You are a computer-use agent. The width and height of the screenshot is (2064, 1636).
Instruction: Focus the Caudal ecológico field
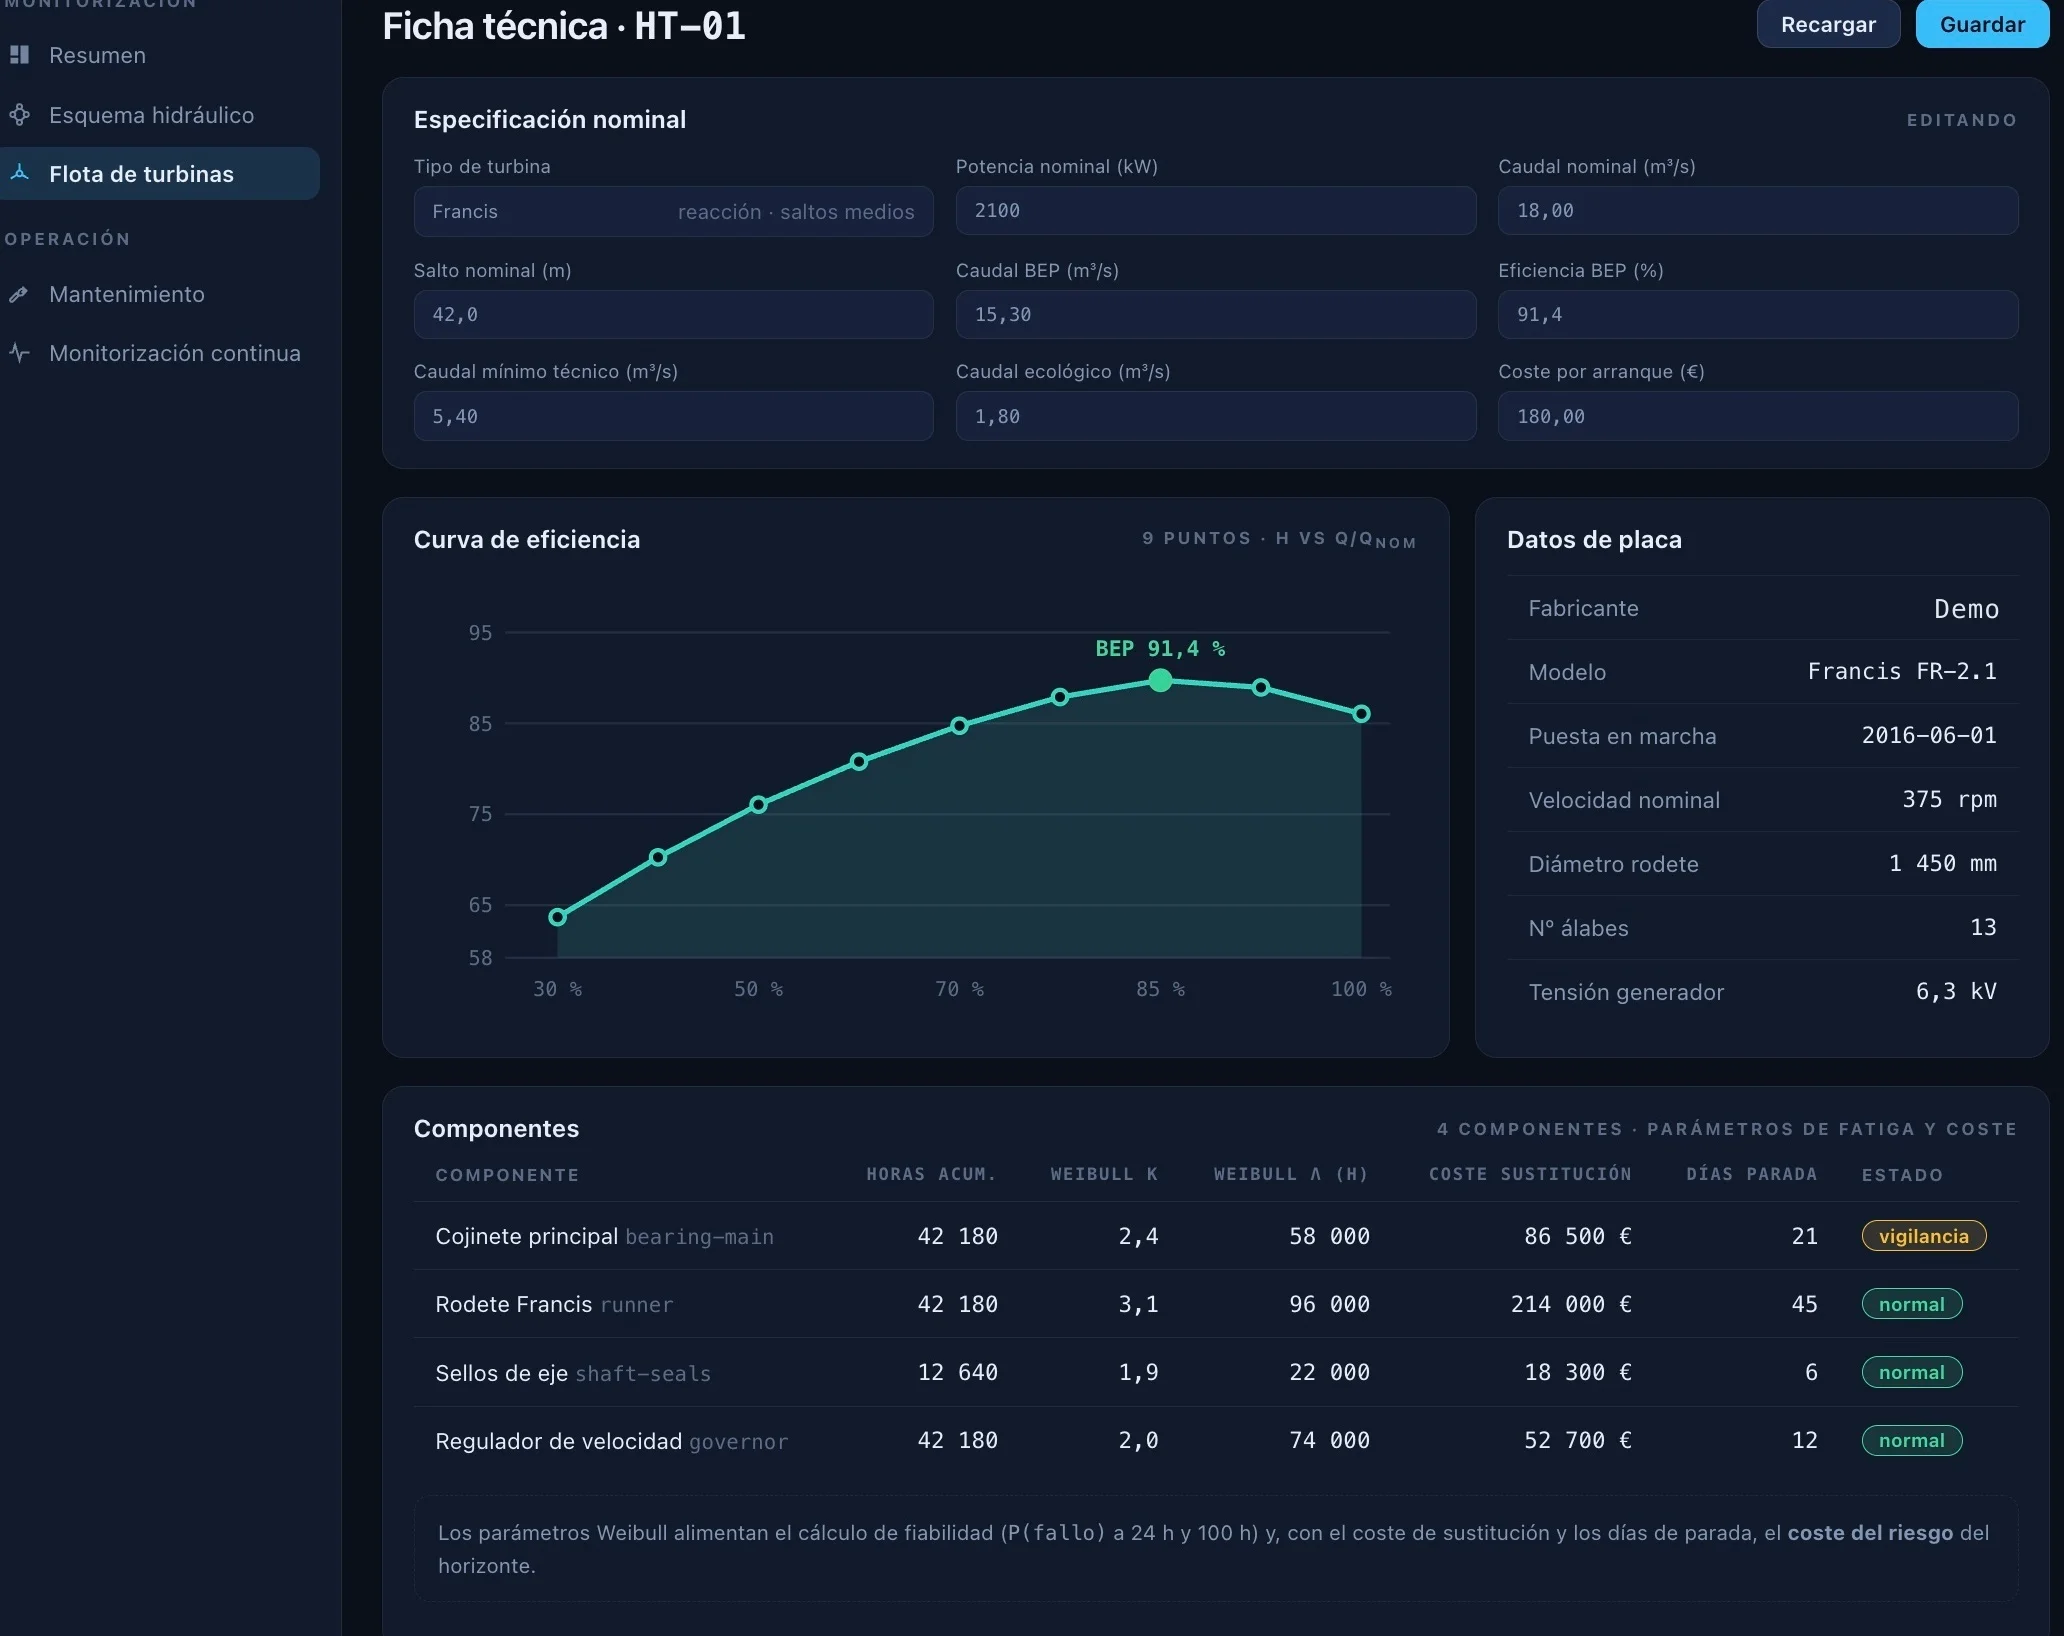(x=1215, y=416)
